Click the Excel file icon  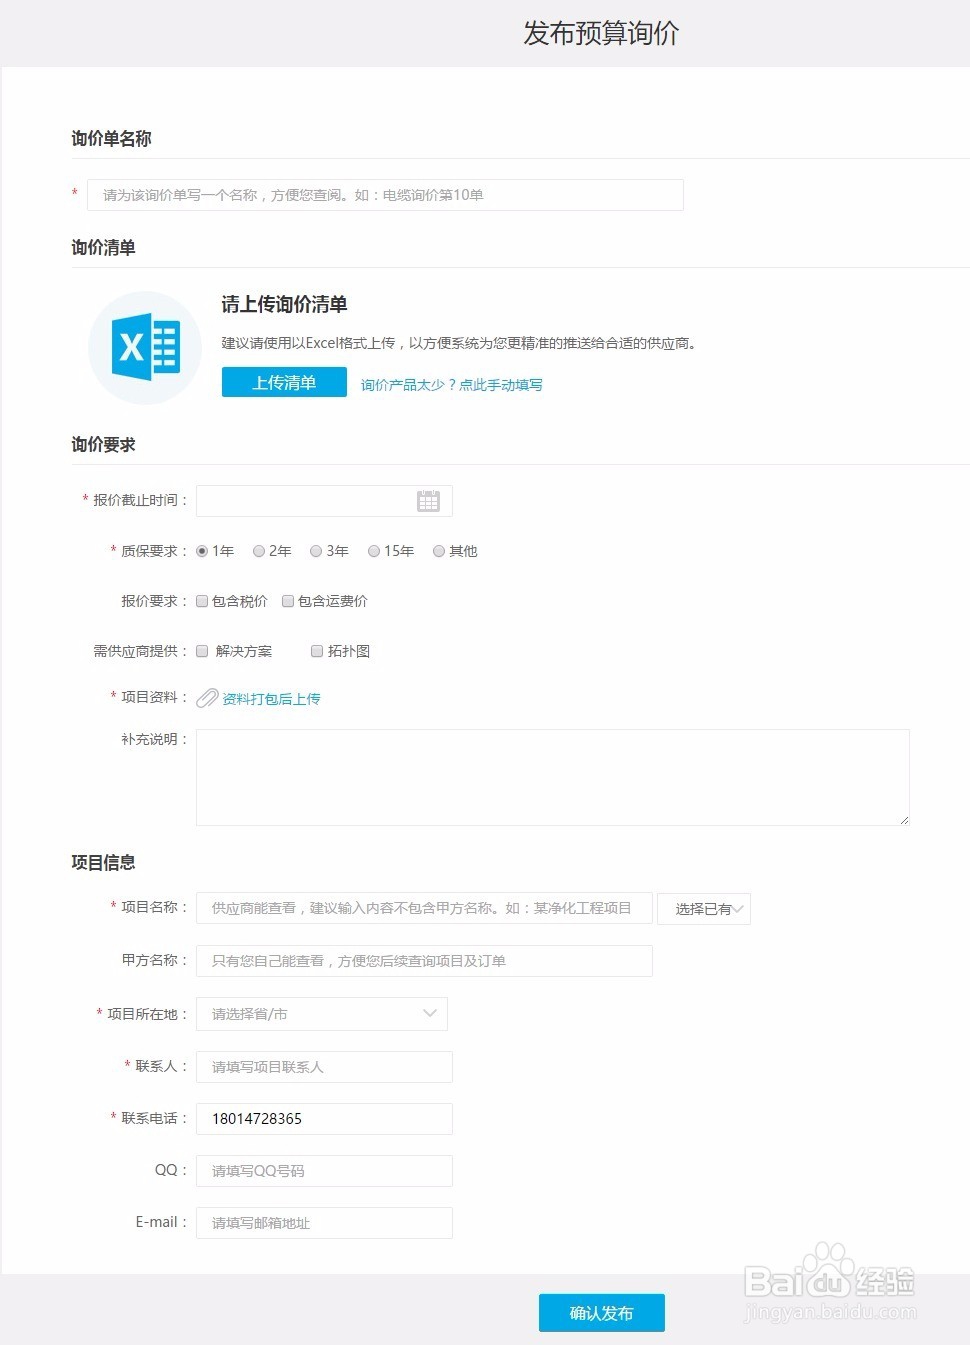tap(146, 347)
